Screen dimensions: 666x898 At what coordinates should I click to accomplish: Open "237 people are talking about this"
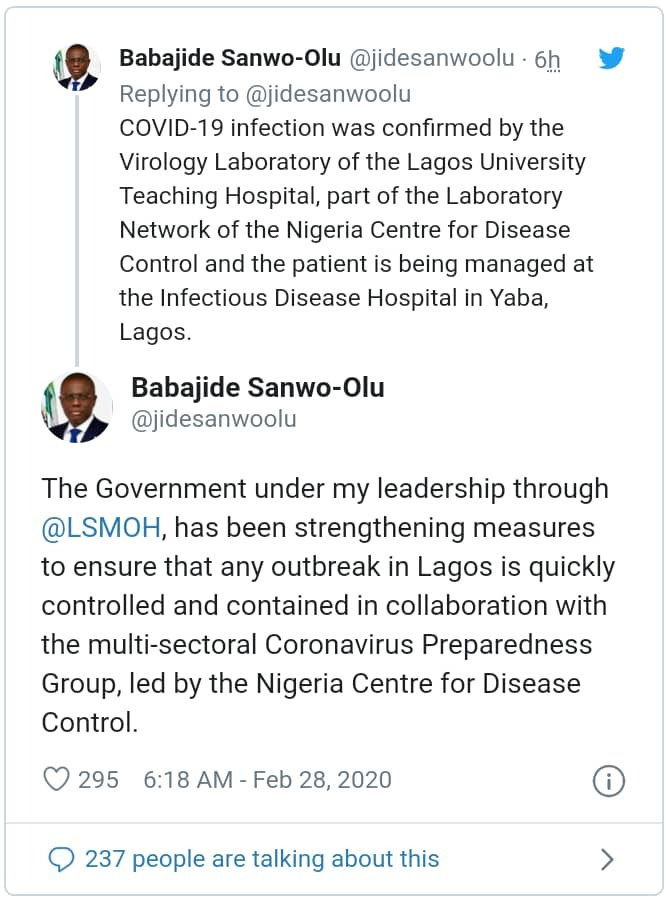click(262, 858)
